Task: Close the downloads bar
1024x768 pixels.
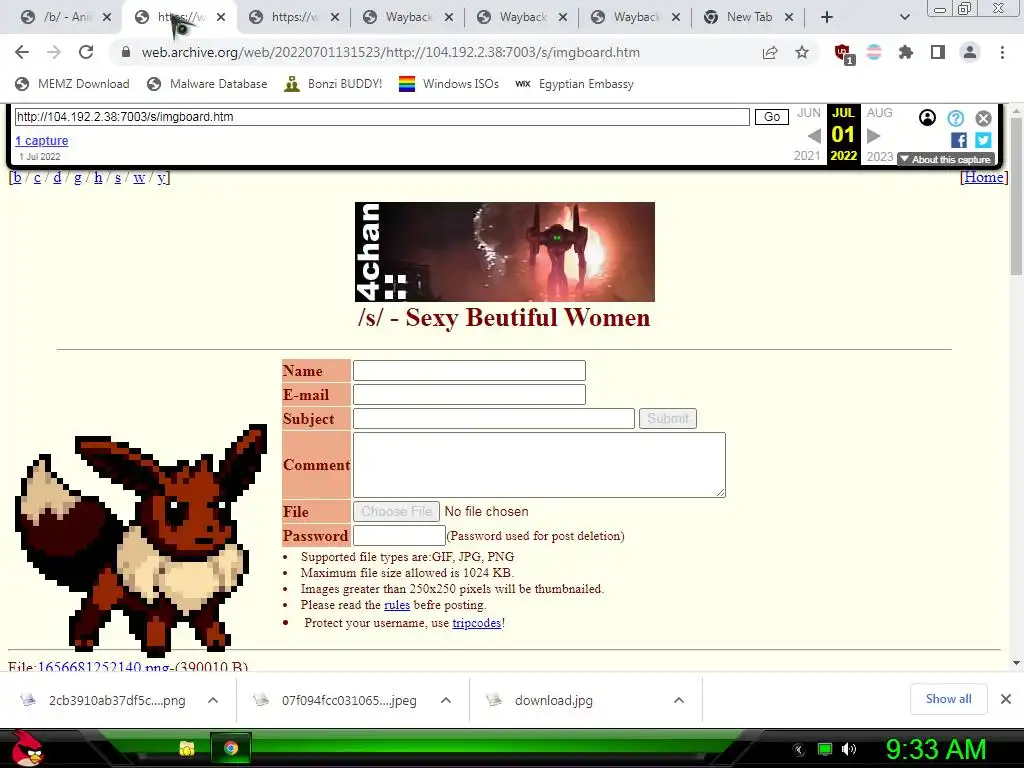Action: point(1006,699)
